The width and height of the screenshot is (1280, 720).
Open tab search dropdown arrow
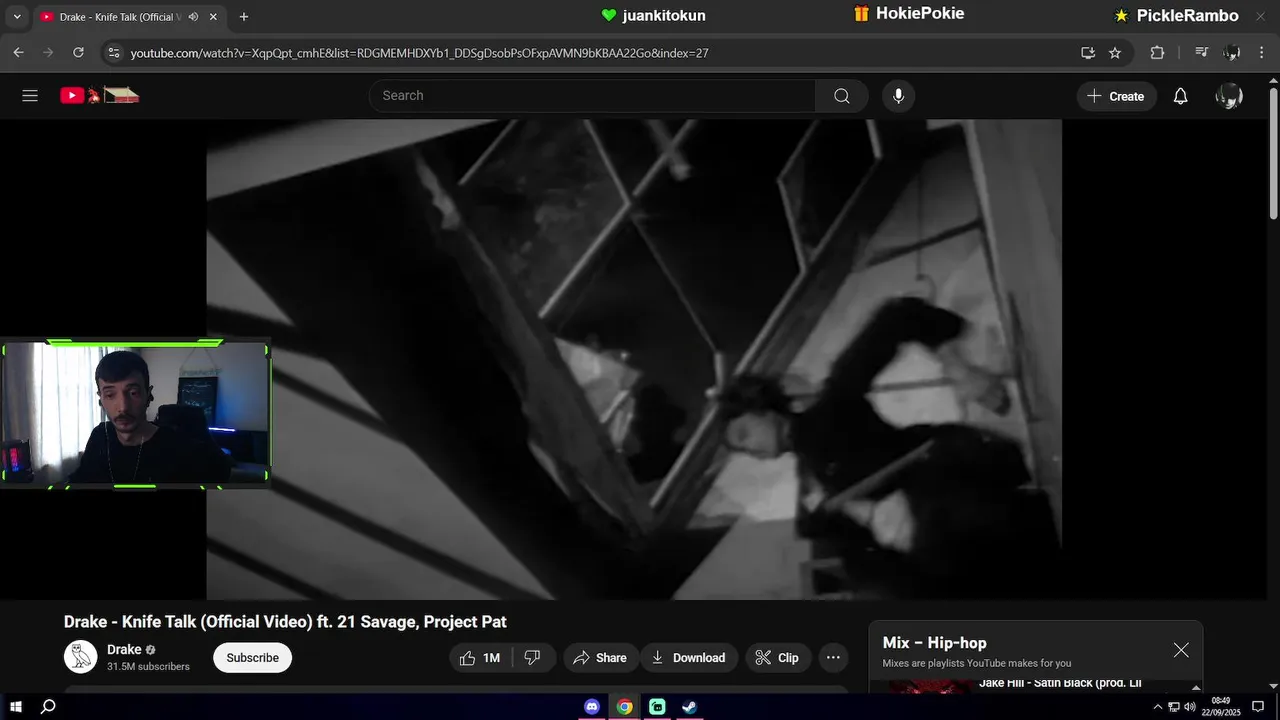pyautogui.click(x=16, y=17)
